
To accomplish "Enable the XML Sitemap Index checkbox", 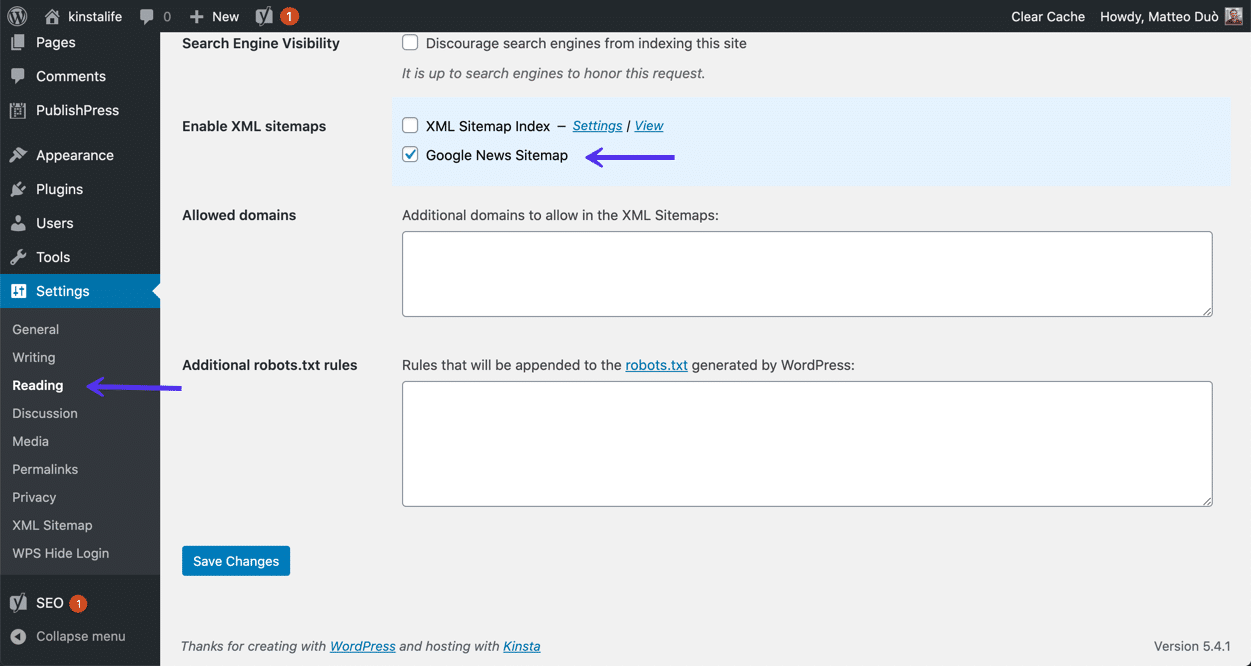I will 410,126.
